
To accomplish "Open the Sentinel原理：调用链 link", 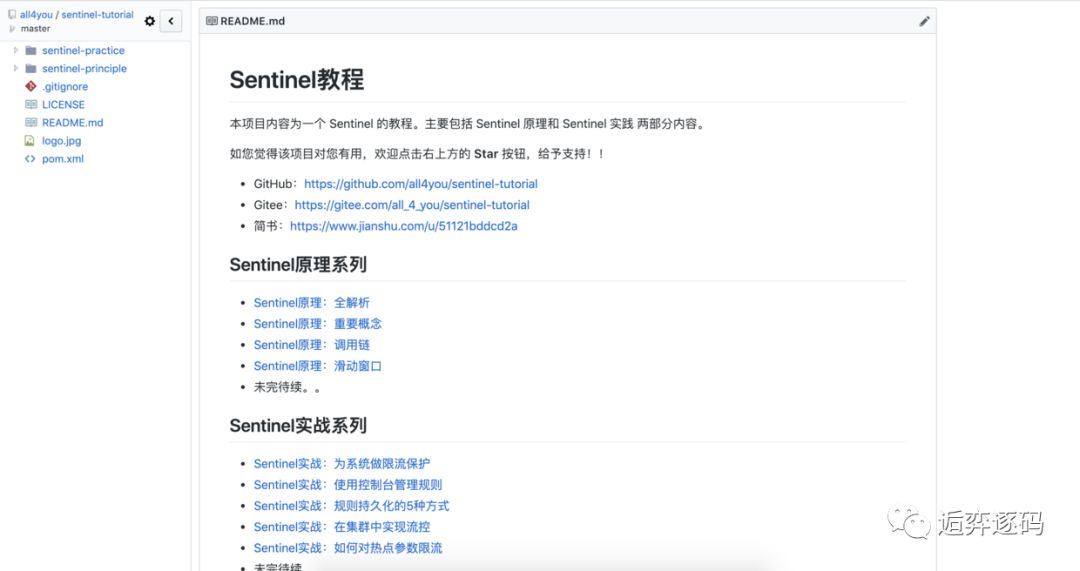I will click(311, 344).
